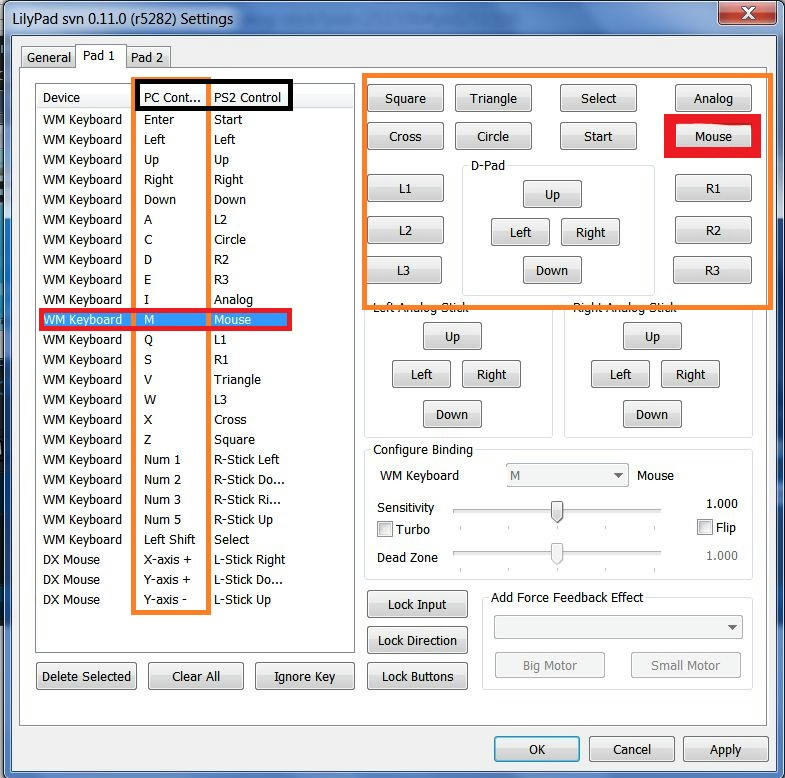Click the Lock Buttons button
The image size is (785, 778).
[417, 676]
